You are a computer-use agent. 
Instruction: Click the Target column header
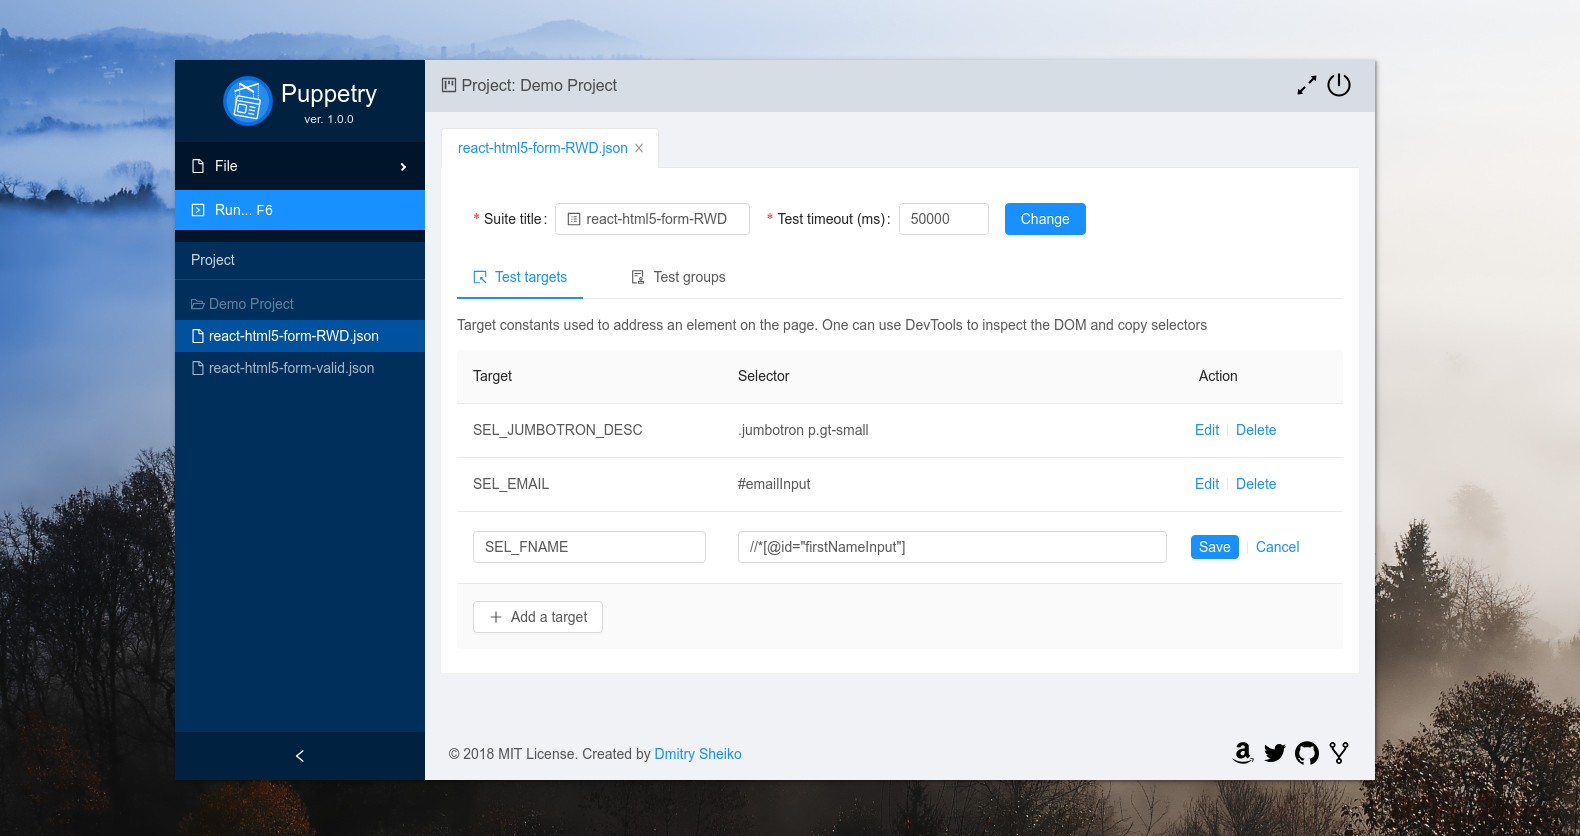492,376
